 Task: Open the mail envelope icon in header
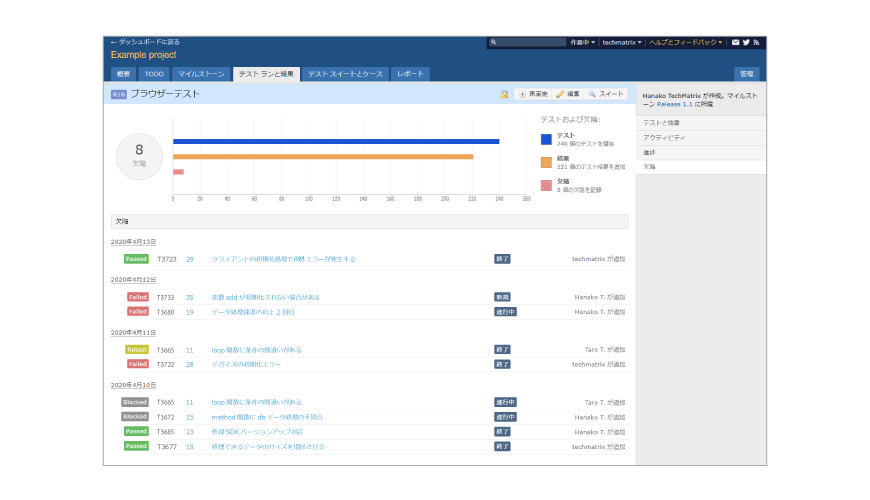pyautogui.click(x=735, y=42)
